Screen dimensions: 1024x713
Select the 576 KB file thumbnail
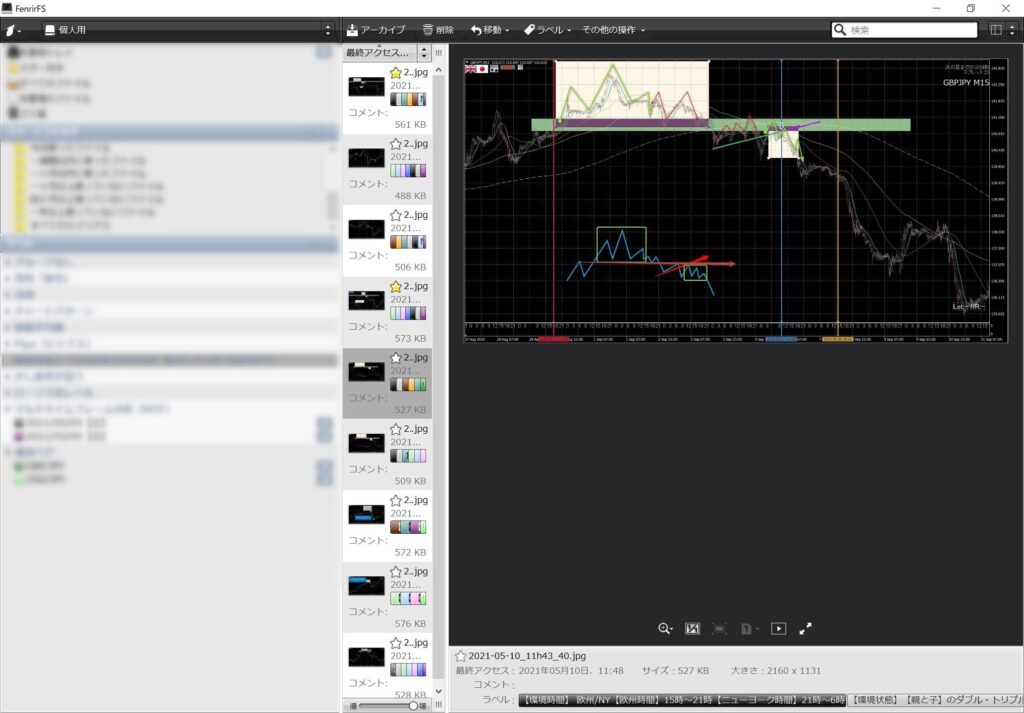click(x=366, y=585)
